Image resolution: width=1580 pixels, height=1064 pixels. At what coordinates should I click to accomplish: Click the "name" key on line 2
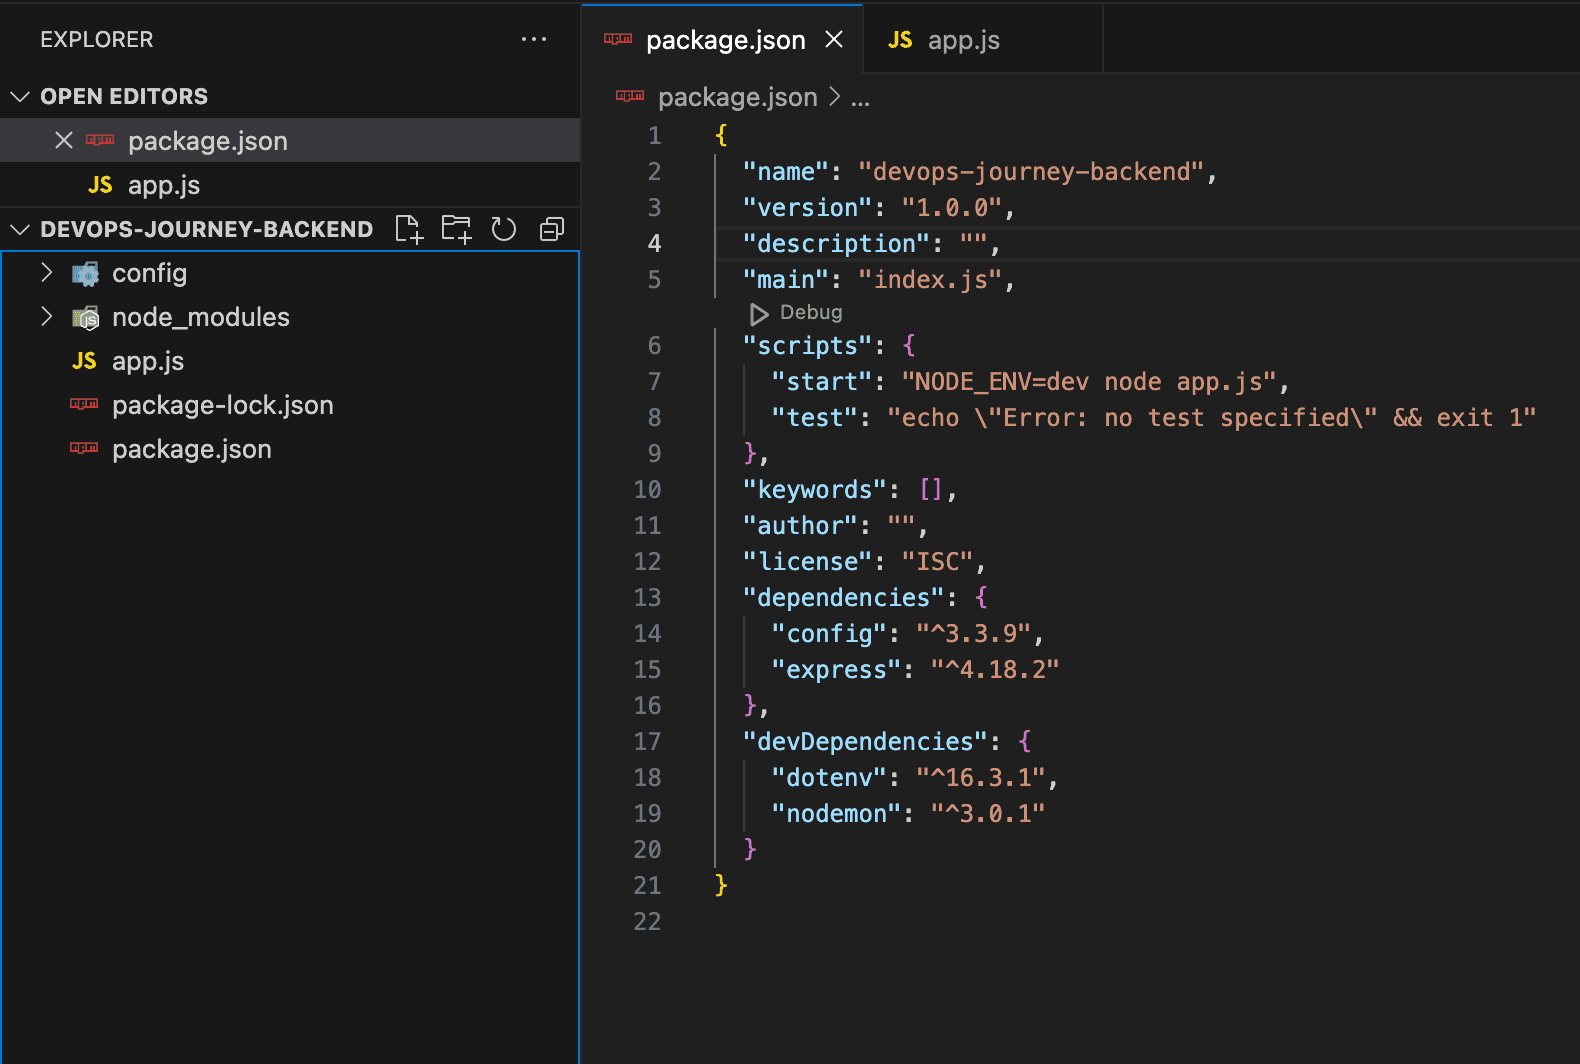786,172
